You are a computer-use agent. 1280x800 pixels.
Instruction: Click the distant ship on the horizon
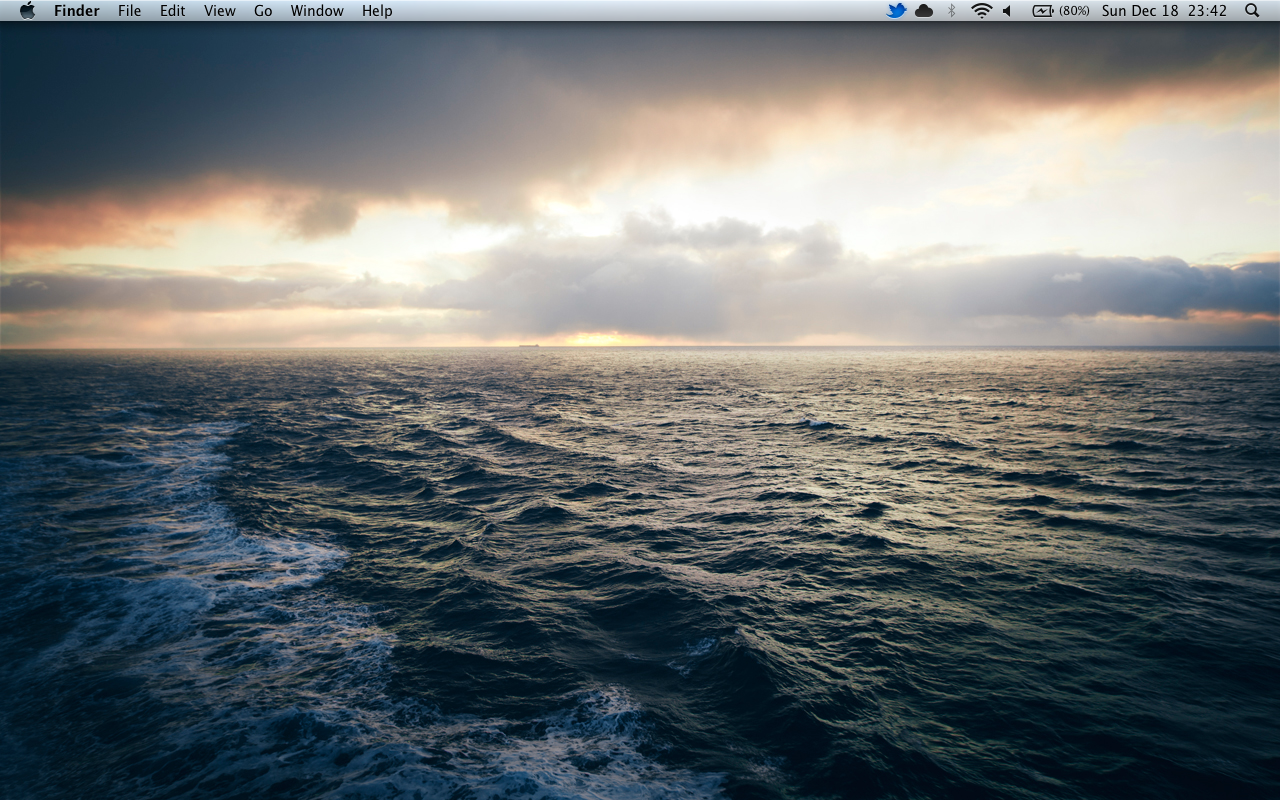[528, 345]
